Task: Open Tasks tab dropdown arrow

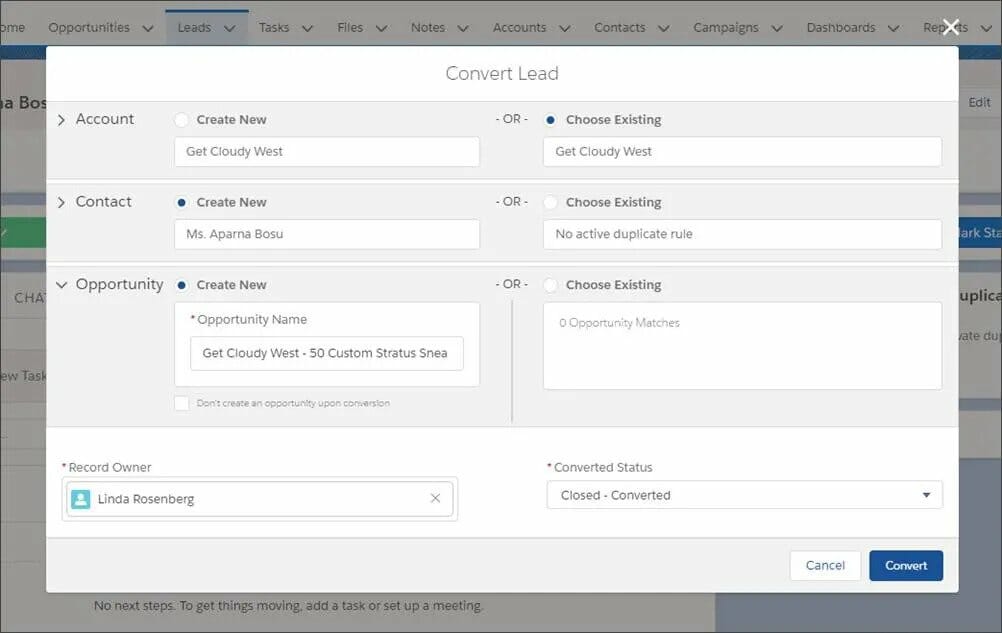Action: pos(307,28)
